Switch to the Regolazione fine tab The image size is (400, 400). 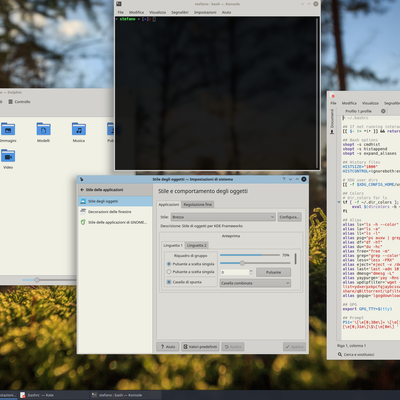coord(198,204)
